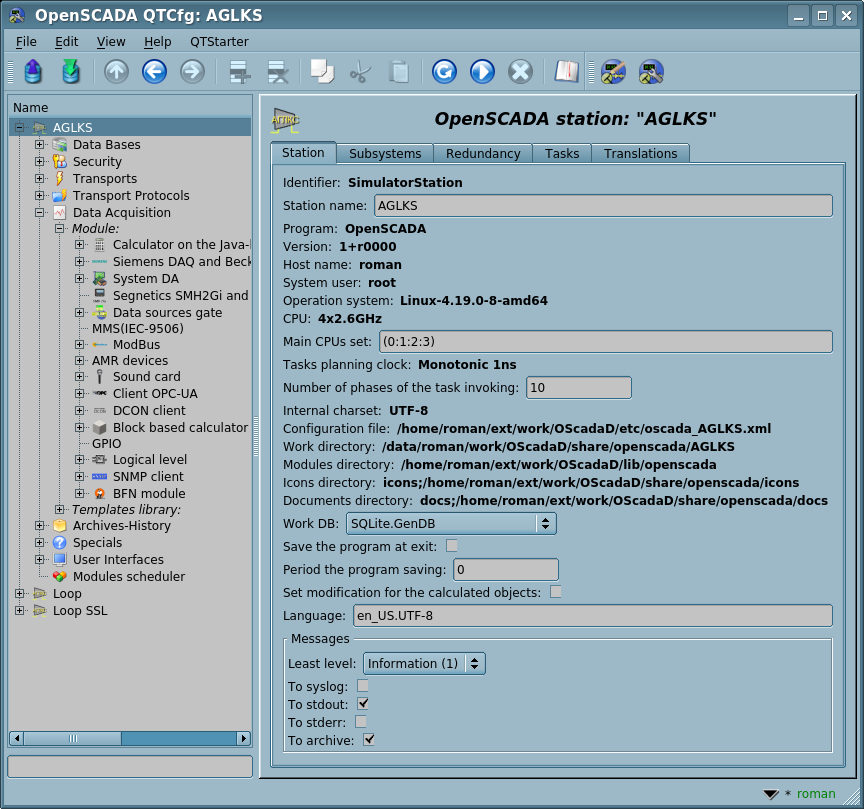
Task: Select User Interfaces in the tree
Action: (x=118, y=560)
